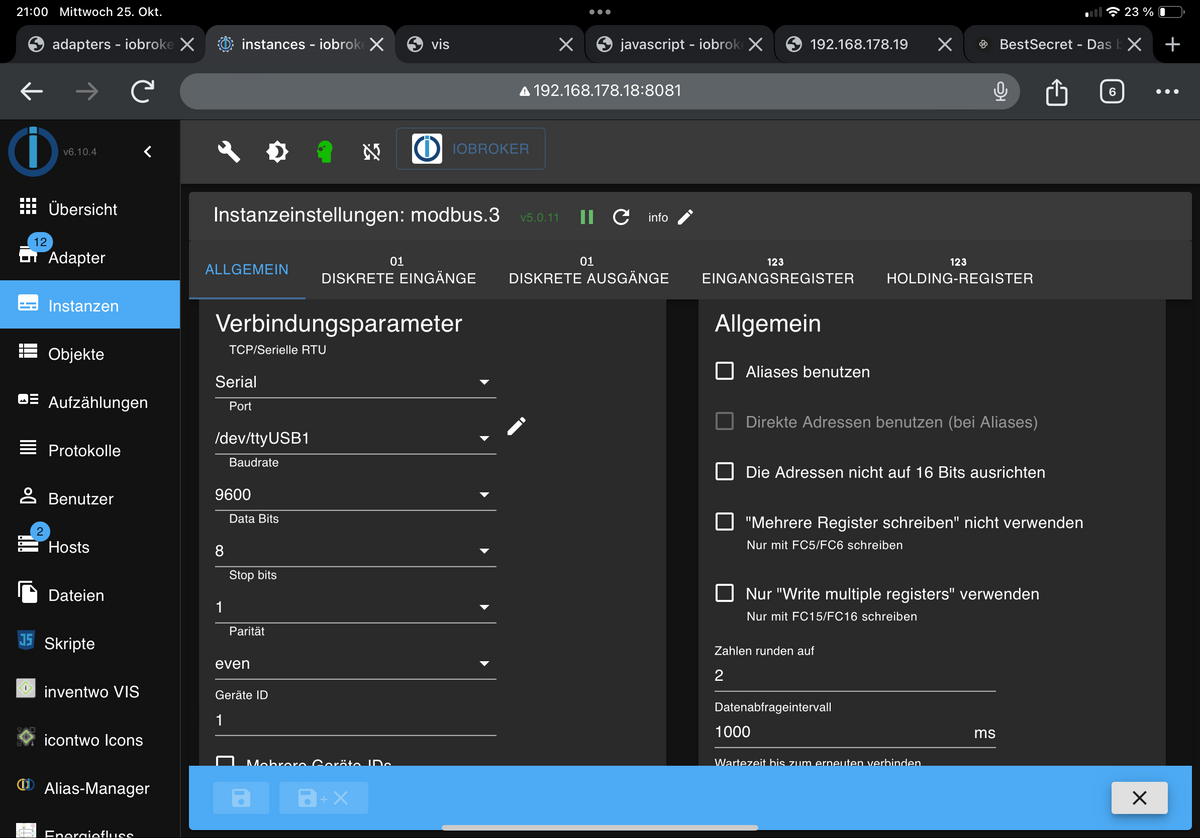Open Dateien in the sidebar

coord(90,595)
